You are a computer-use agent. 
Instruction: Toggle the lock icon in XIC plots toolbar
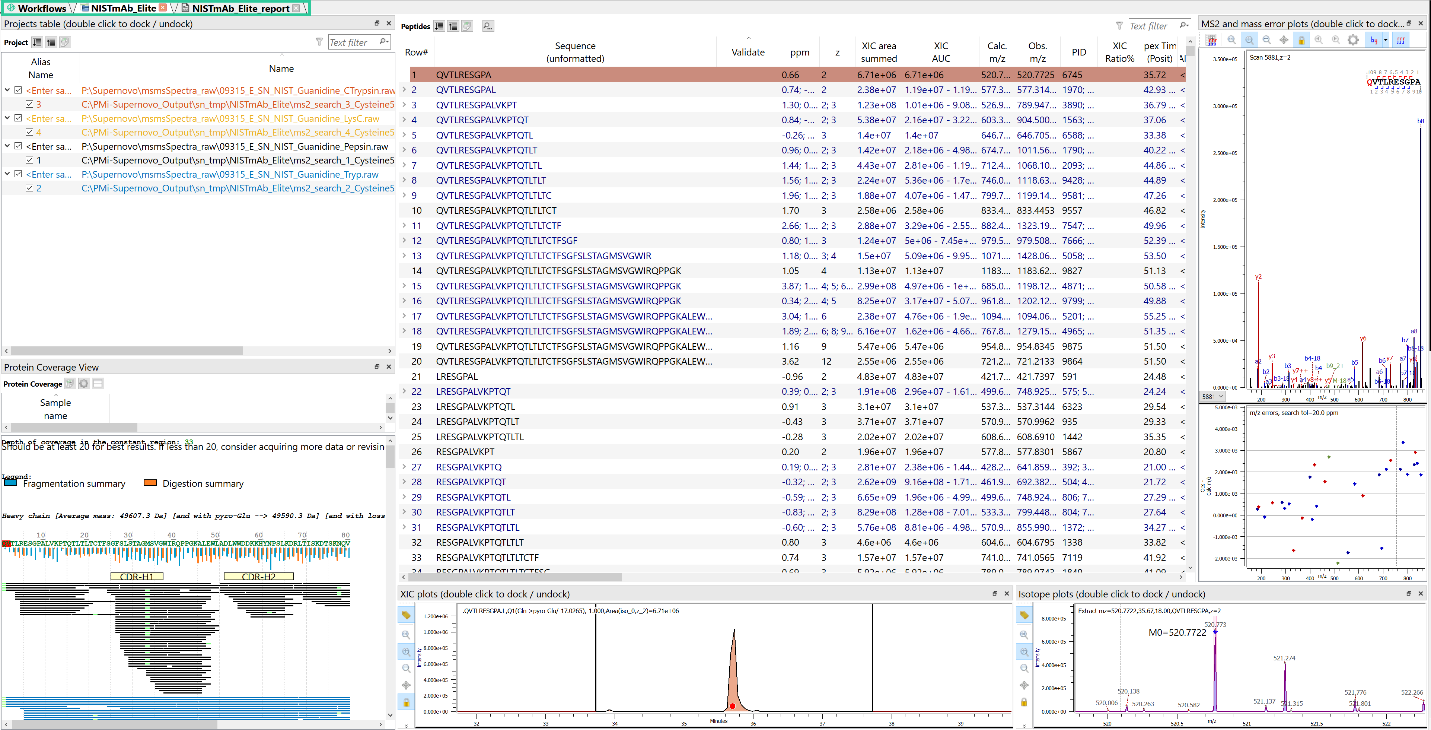click(x=406, y=702)
